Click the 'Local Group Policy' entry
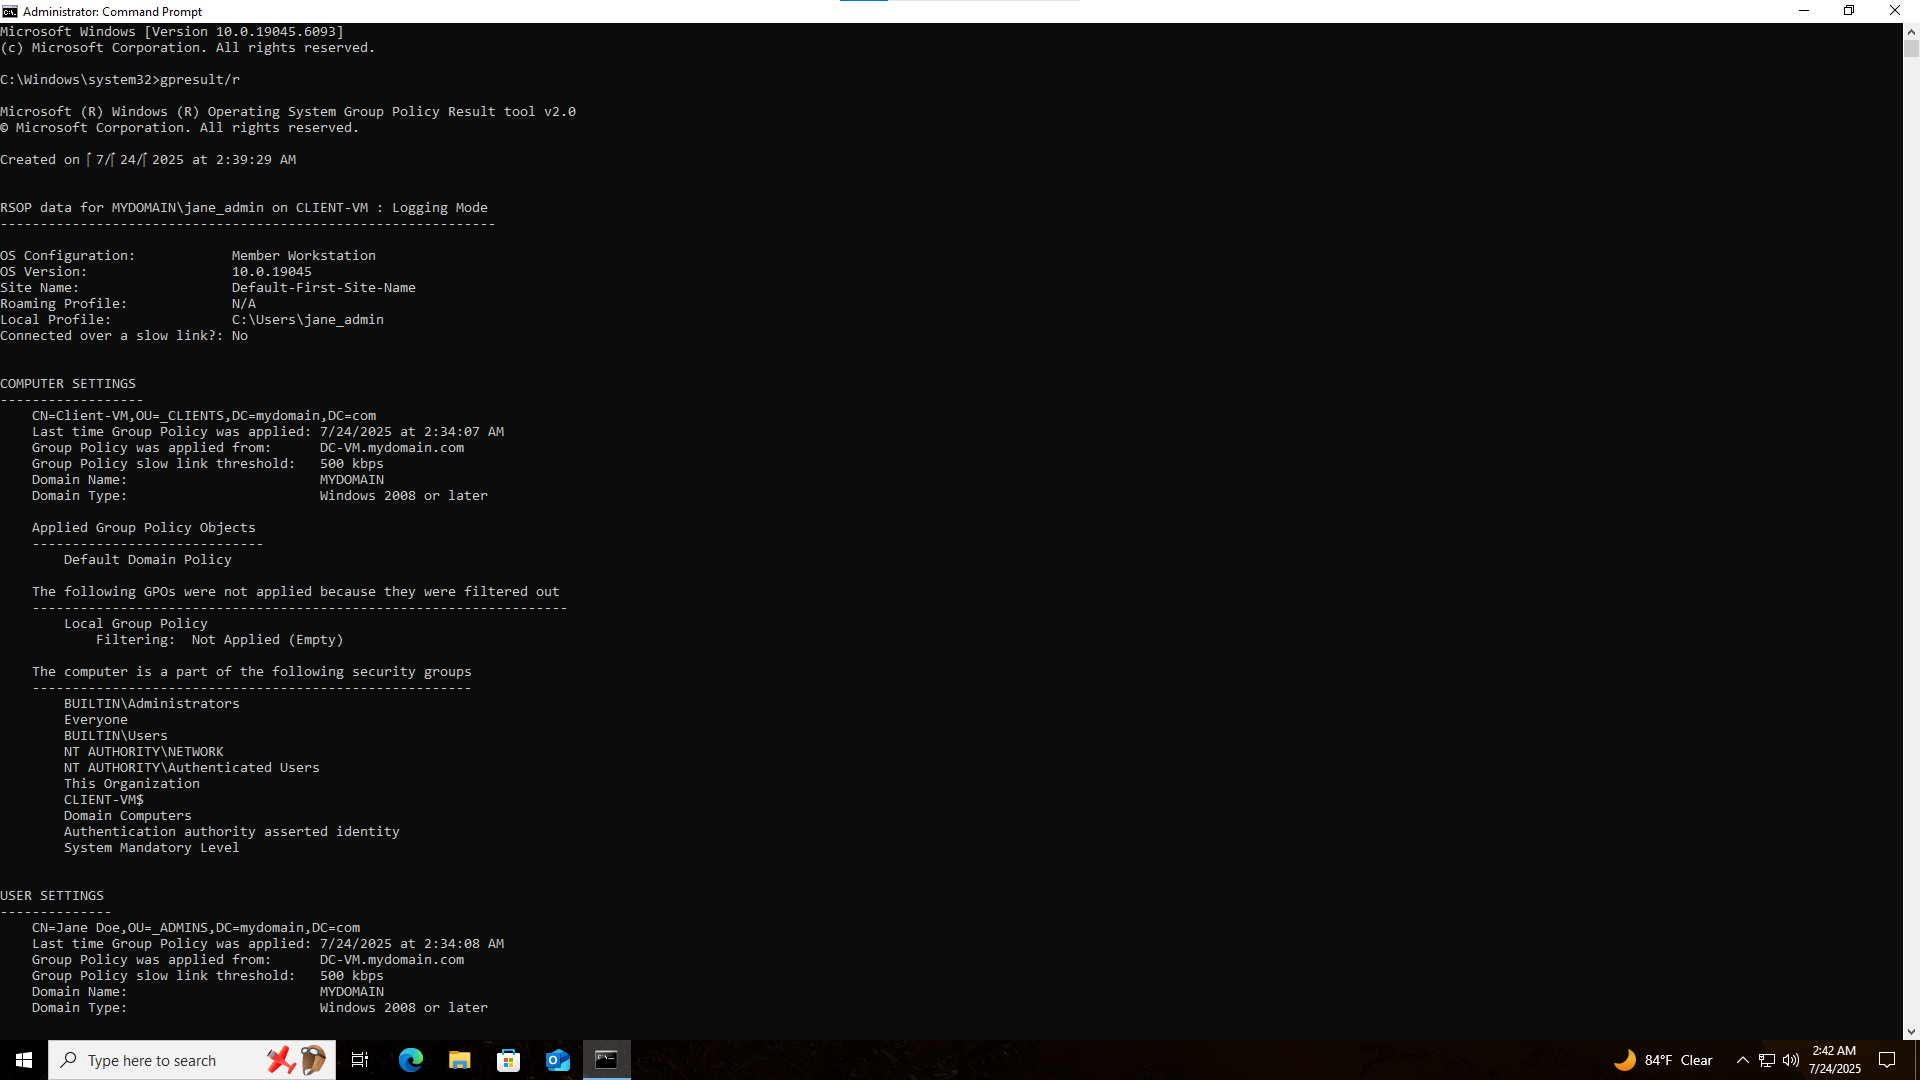 tap(136, 623)
